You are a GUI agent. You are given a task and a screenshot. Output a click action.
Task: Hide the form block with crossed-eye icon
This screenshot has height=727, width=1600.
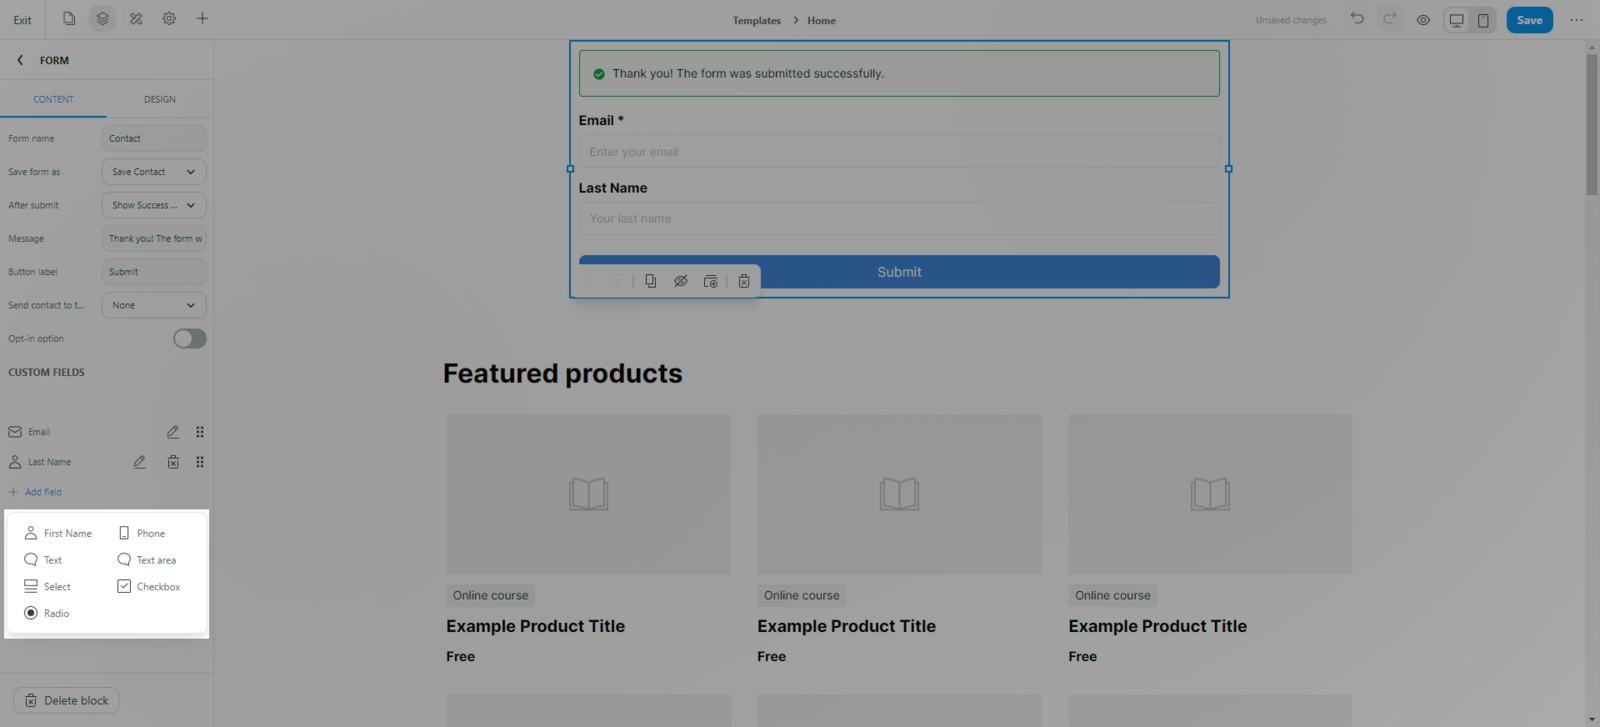[x=681, y=282]
